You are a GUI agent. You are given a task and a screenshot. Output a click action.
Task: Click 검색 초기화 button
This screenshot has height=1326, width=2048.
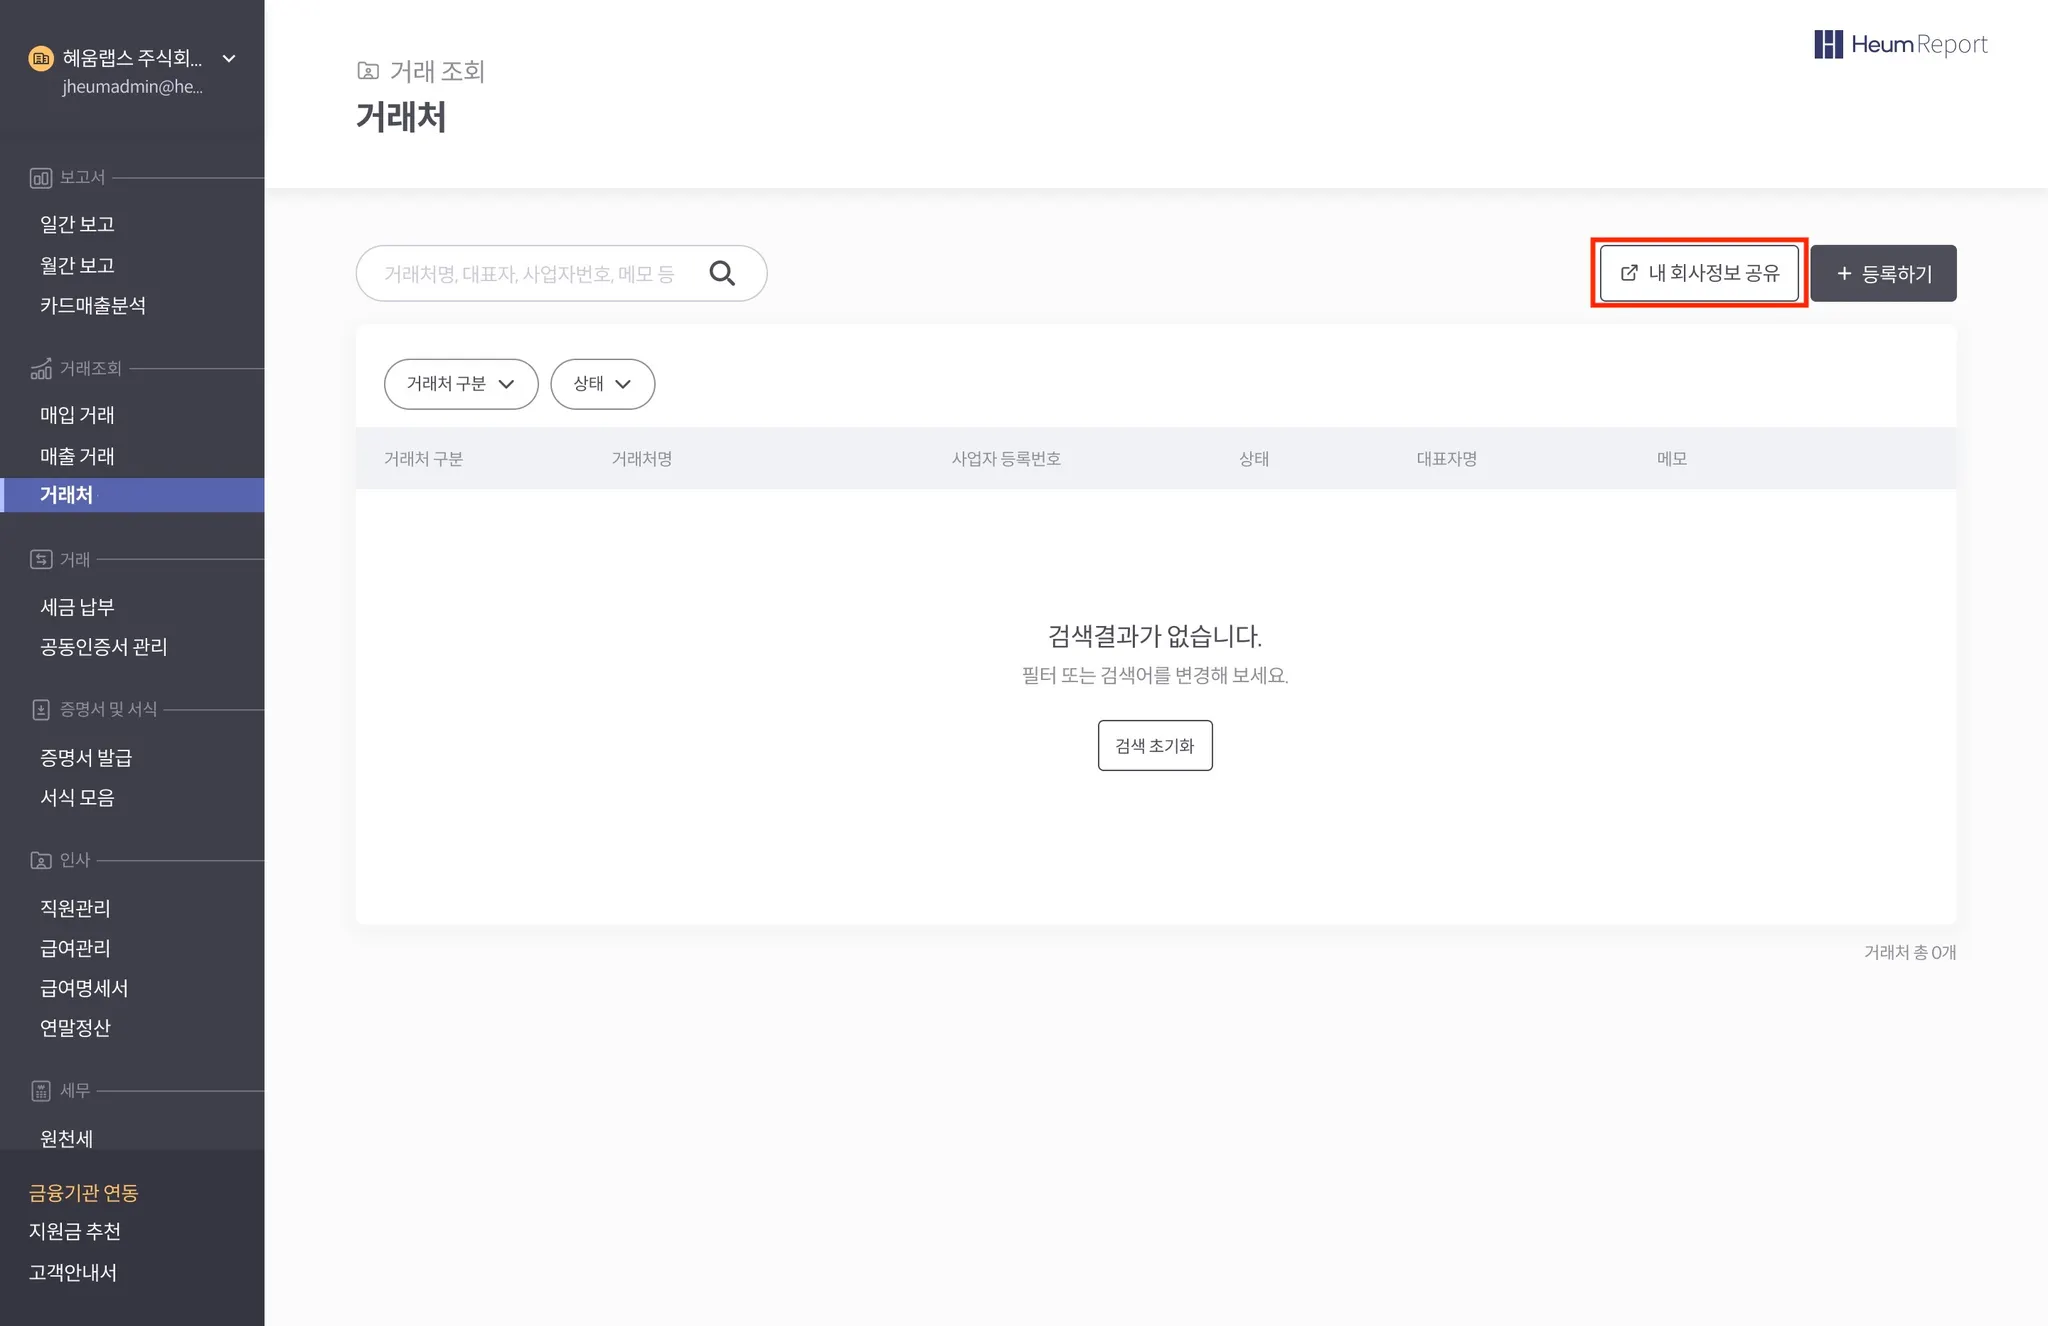pos(1154,746)
